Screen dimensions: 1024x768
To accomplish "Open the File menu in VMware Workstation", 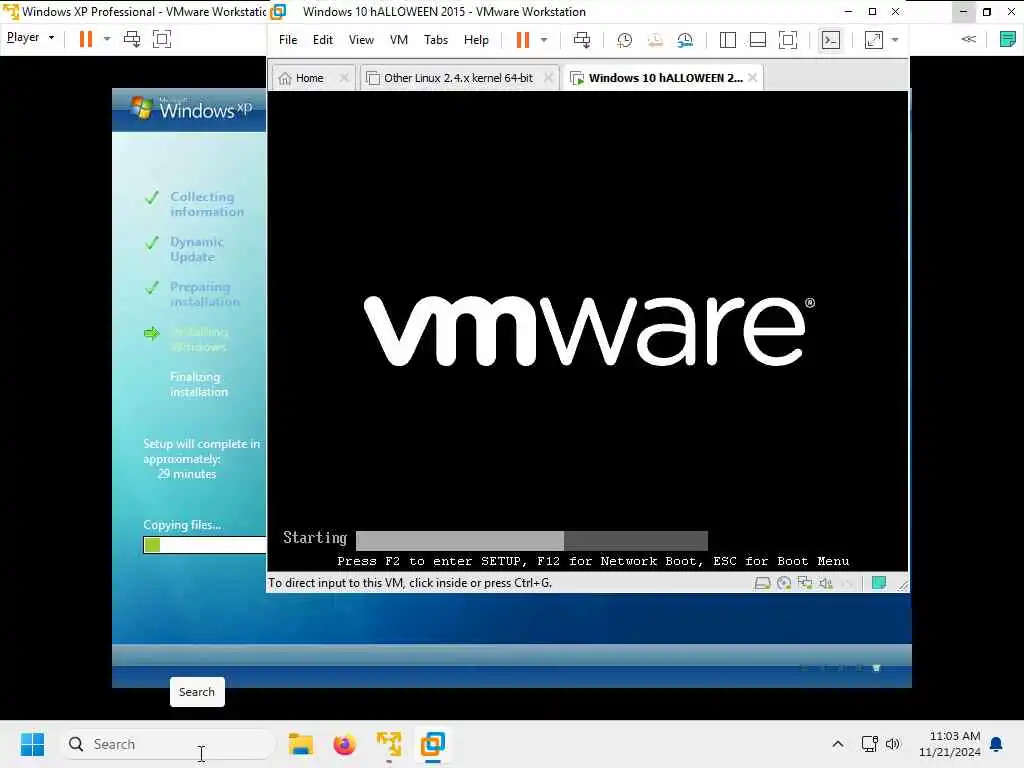I will [x=287, y=40].
